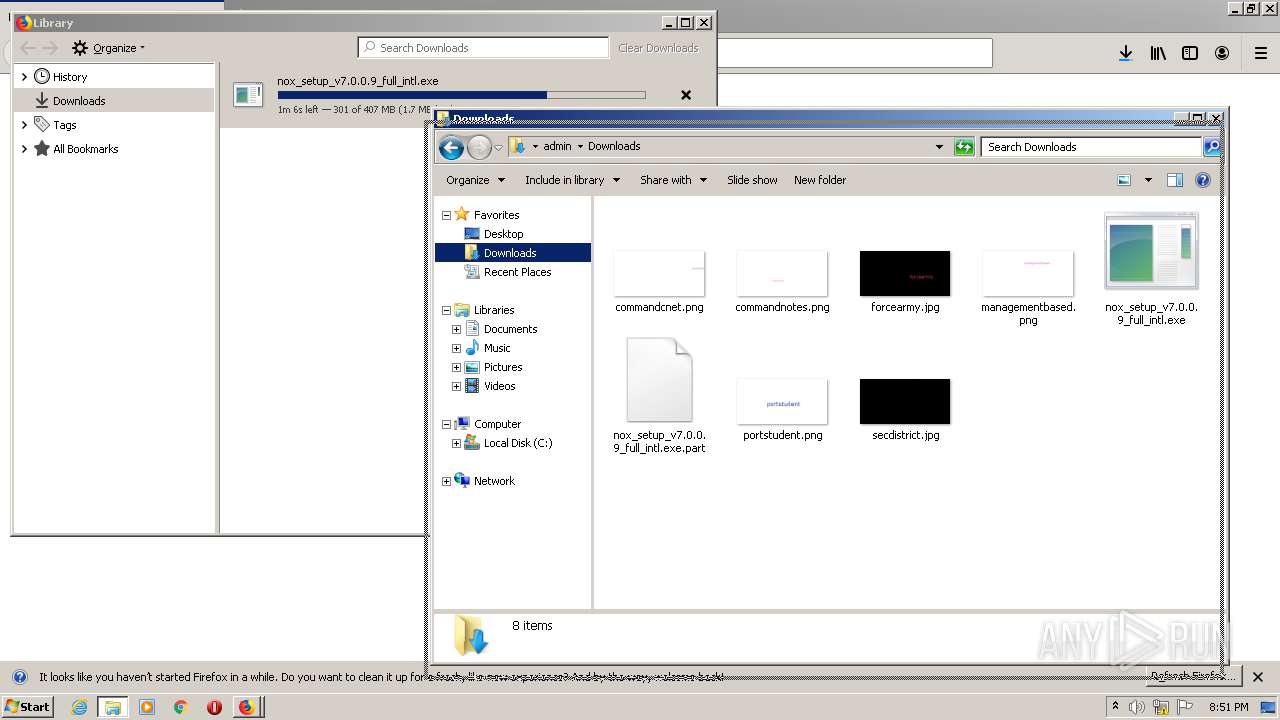Click Explorer back arrow button
Screen dimensions: 1280x720
point(451,148)
